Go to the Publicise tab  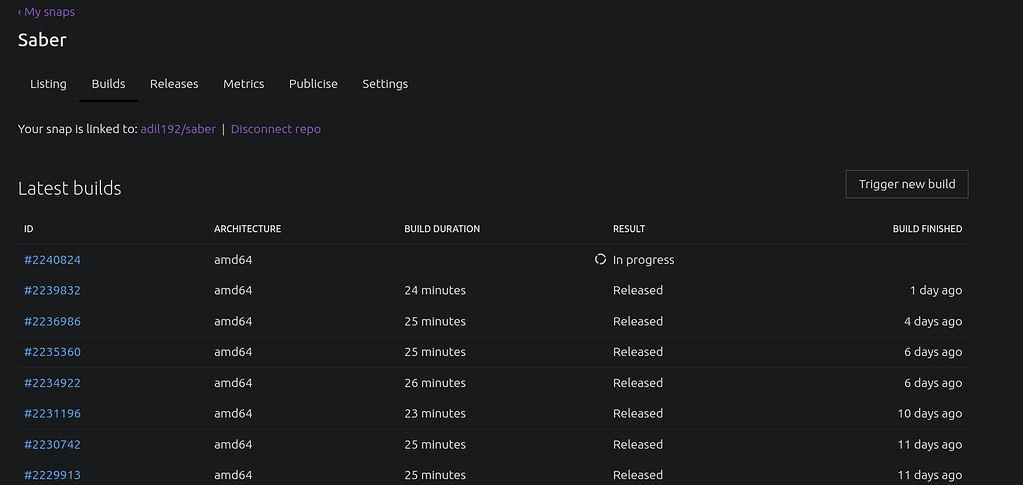click(313, 84)
